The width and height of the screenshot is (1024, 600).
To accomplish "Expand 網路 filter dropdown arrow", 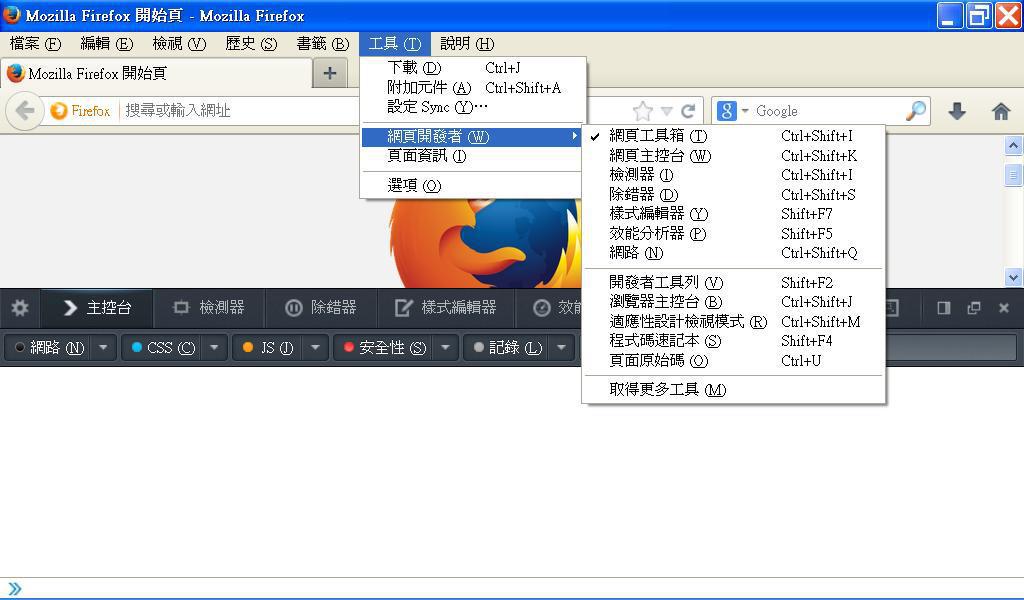I will [103, 348].
